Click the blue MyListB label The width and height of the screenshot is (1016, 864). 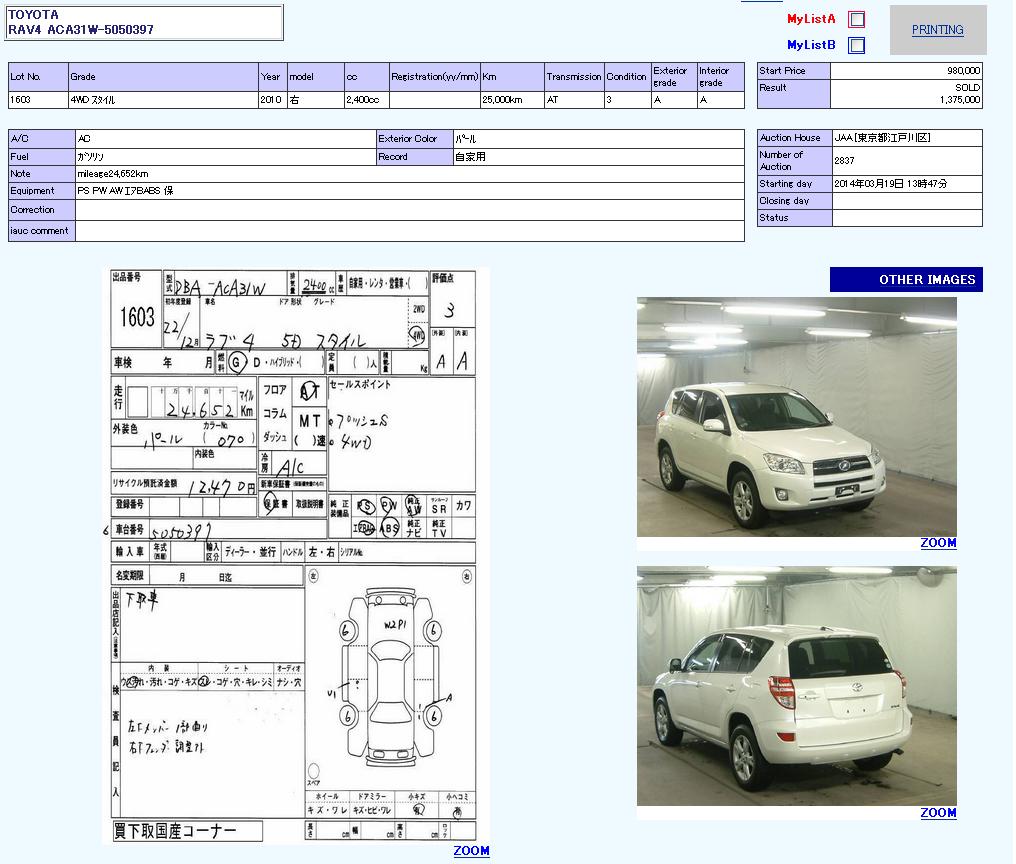(811, 45)
